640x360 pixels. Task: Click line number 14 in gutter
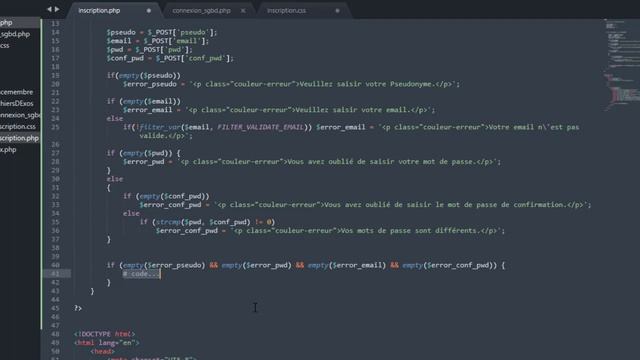[x=56, y=32]
